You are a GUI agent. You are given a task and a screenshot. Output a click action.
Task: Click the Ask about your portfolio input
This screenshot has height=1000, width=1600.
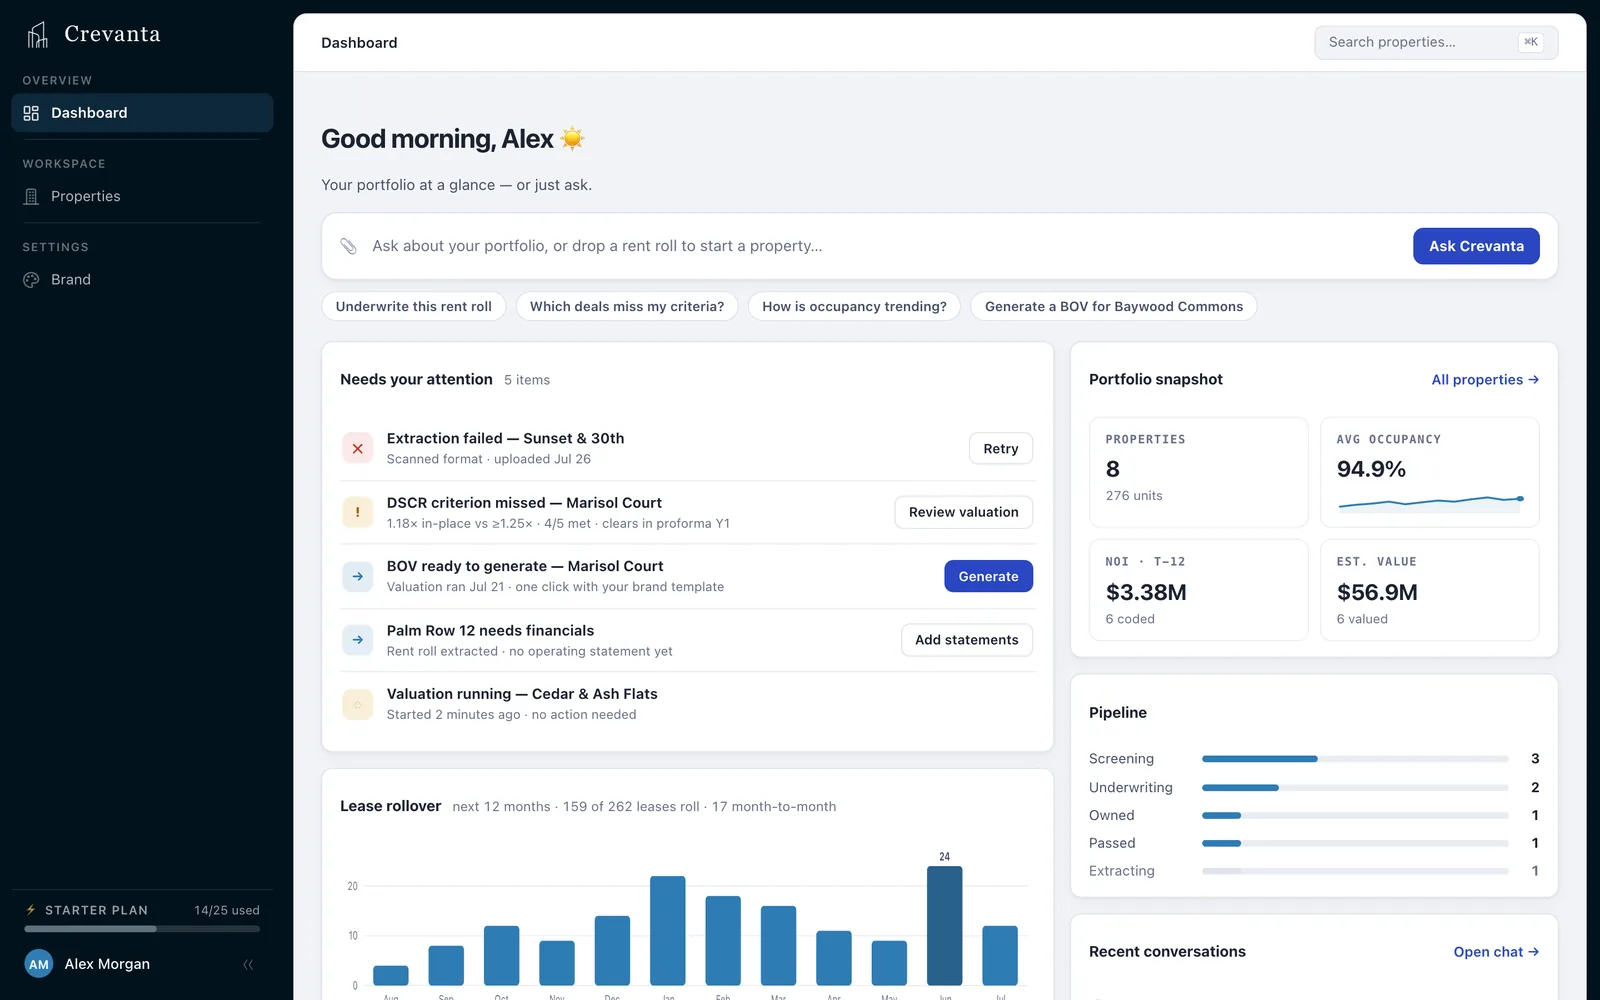click(x=880, y=246)
